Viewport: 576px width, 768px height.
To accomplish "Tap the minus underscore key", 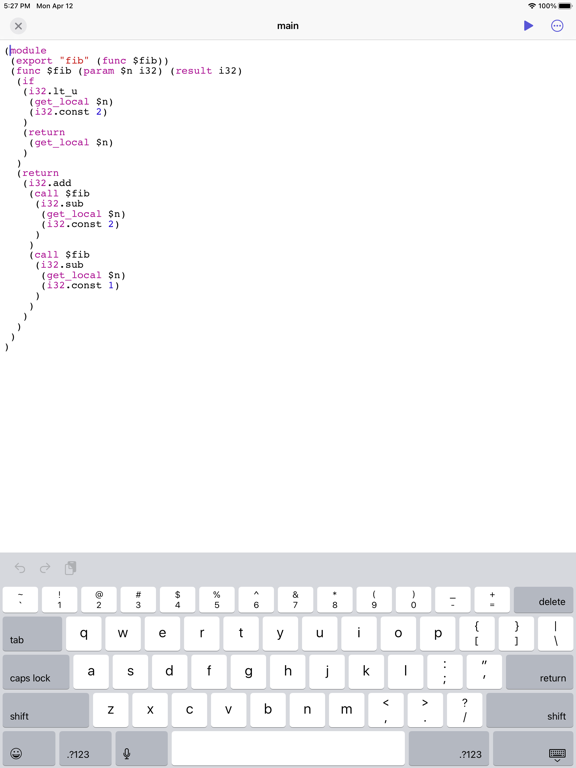I will (x=453, y=600).
